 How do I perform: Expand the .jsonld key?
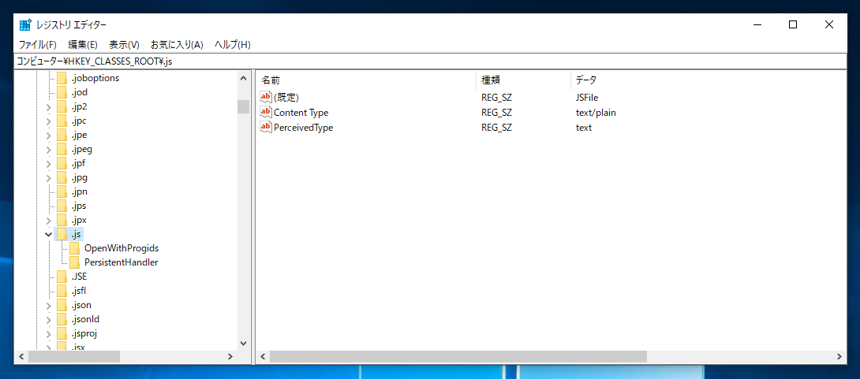click(48, 319)
